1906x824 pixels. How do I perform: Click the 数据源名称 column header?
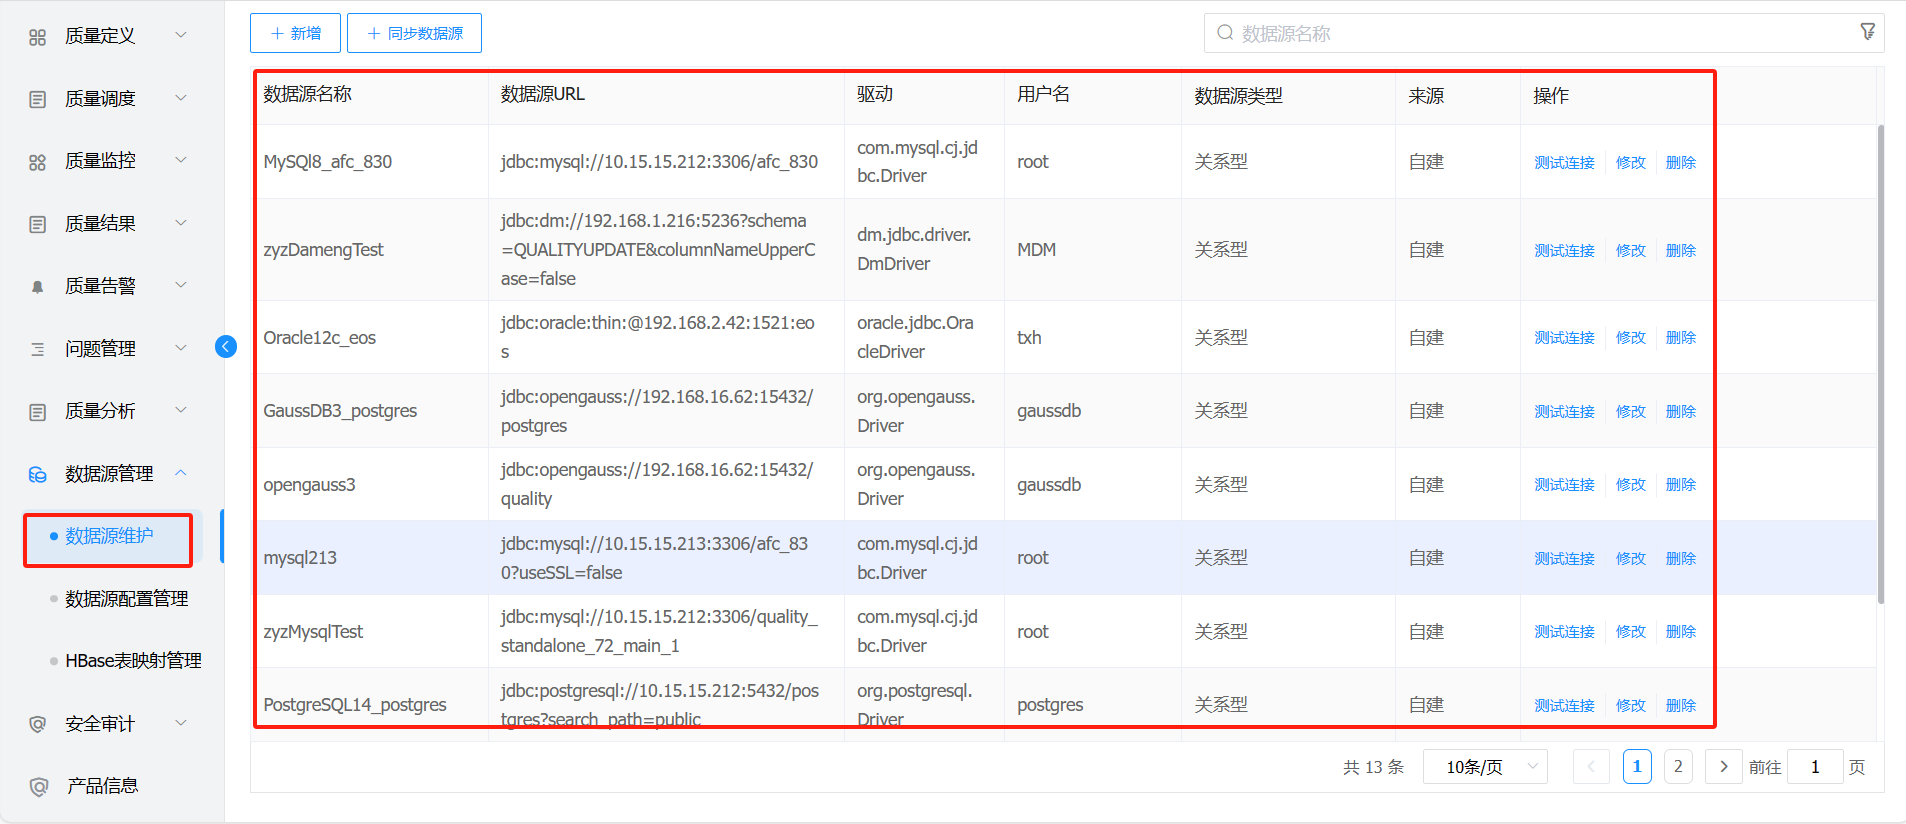(307, 94)
